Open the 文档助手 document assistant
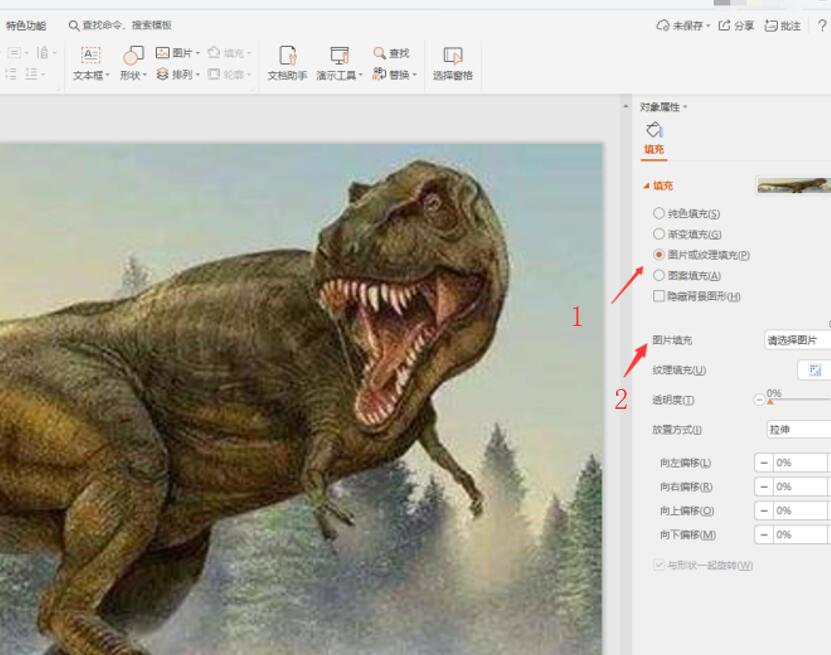The width and height of the screenshot is (831, 655). coord(288,63)
